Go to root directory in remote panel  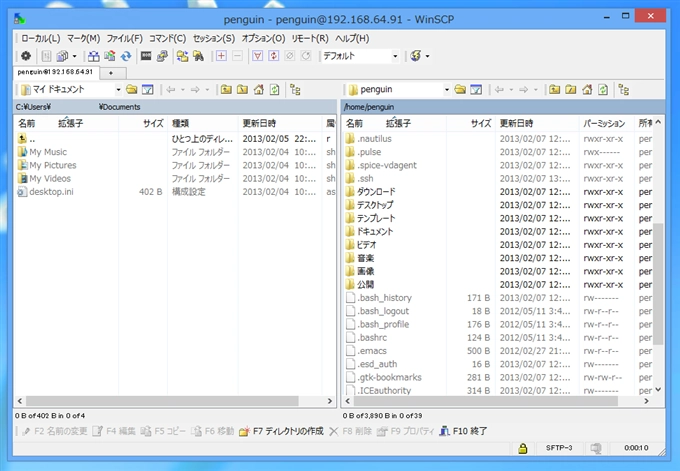[571, 90]
